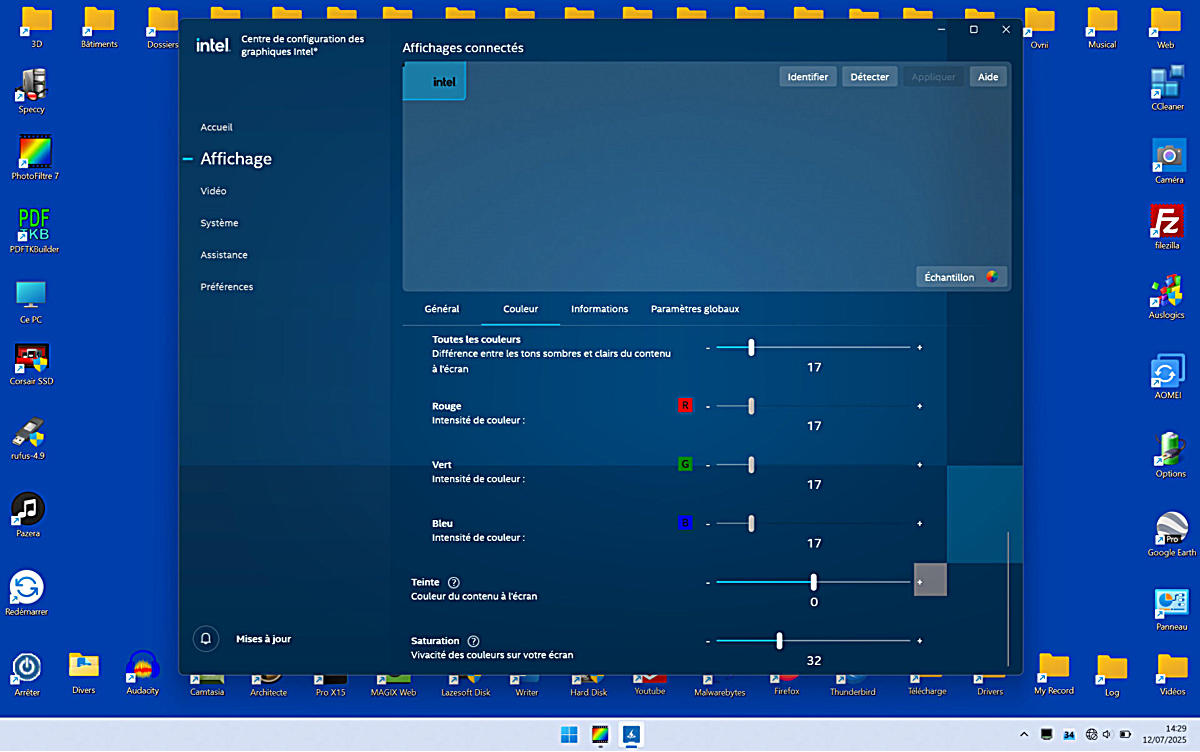Screen dimensions: 1200x752
Task: Open the Paramètres globaux tab
Action: click(x=695, y=309)
